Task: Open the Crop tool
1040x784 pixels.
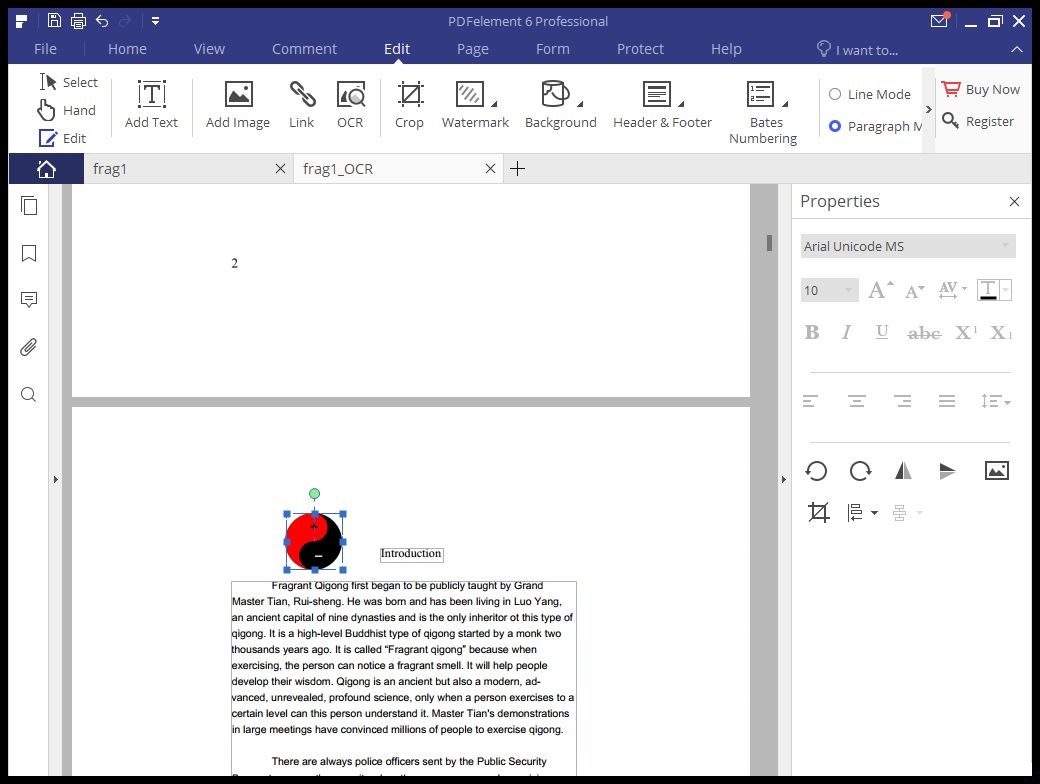Action: tap(409, 103)
